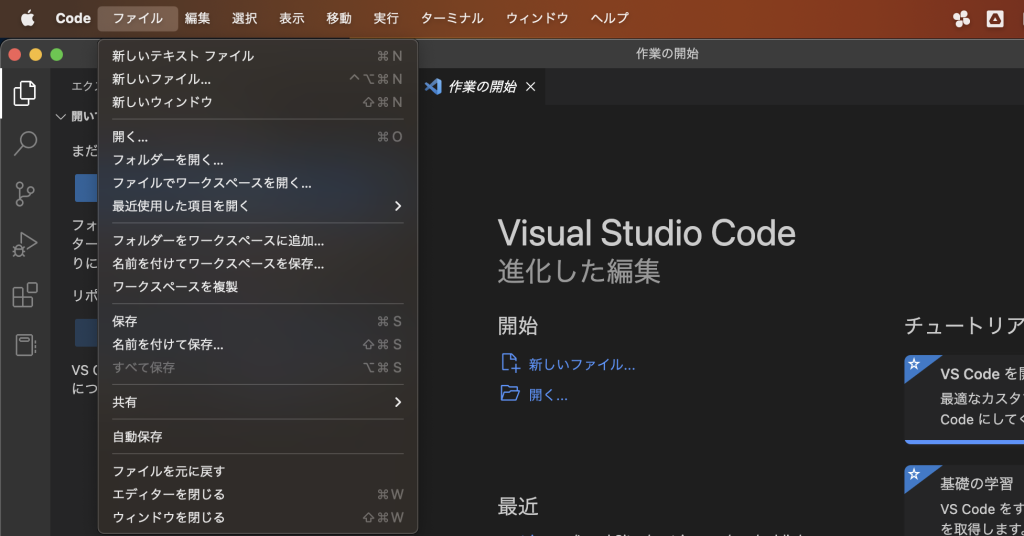Click the Apple menu icon

coord(27,18)
